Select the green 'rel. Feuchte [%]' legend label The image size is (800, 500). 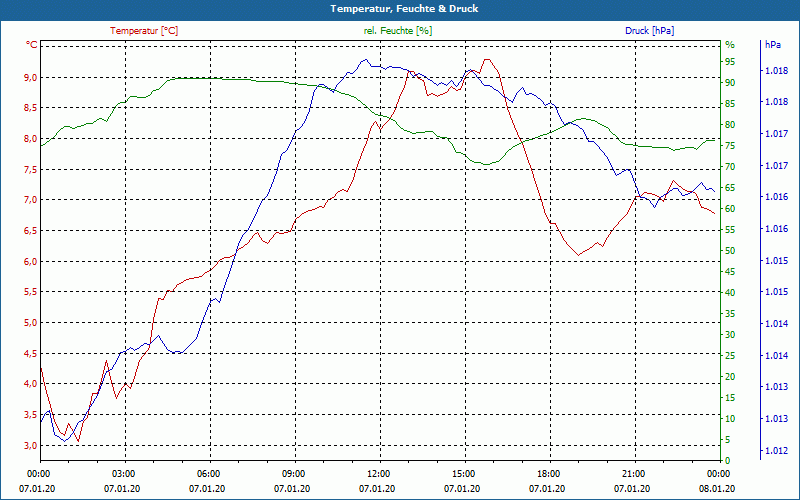coord(398,31)
